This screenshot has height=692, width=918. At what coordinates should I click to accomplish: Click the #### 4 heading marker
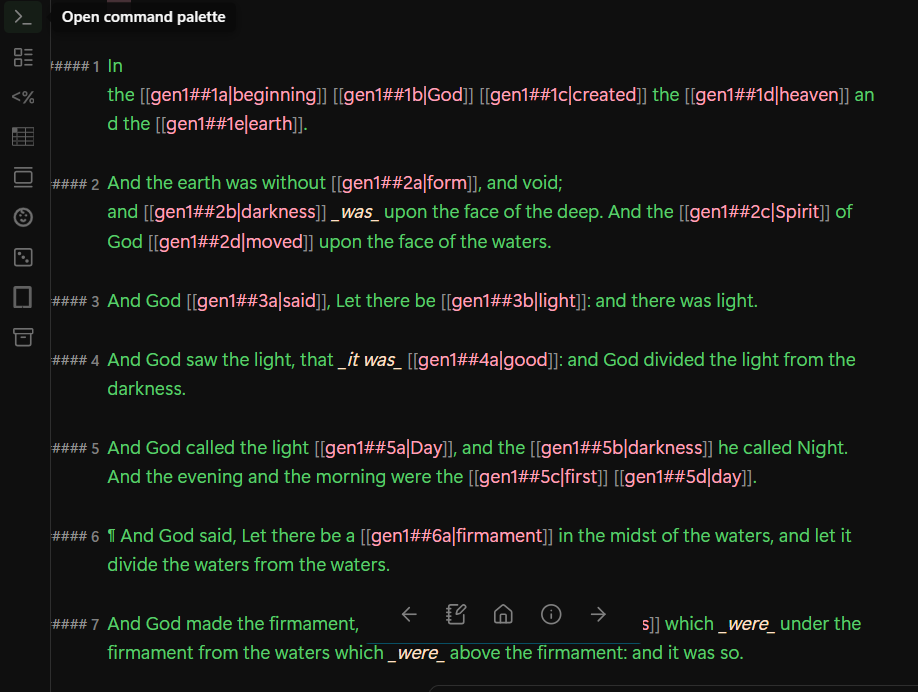coord(76,360)
